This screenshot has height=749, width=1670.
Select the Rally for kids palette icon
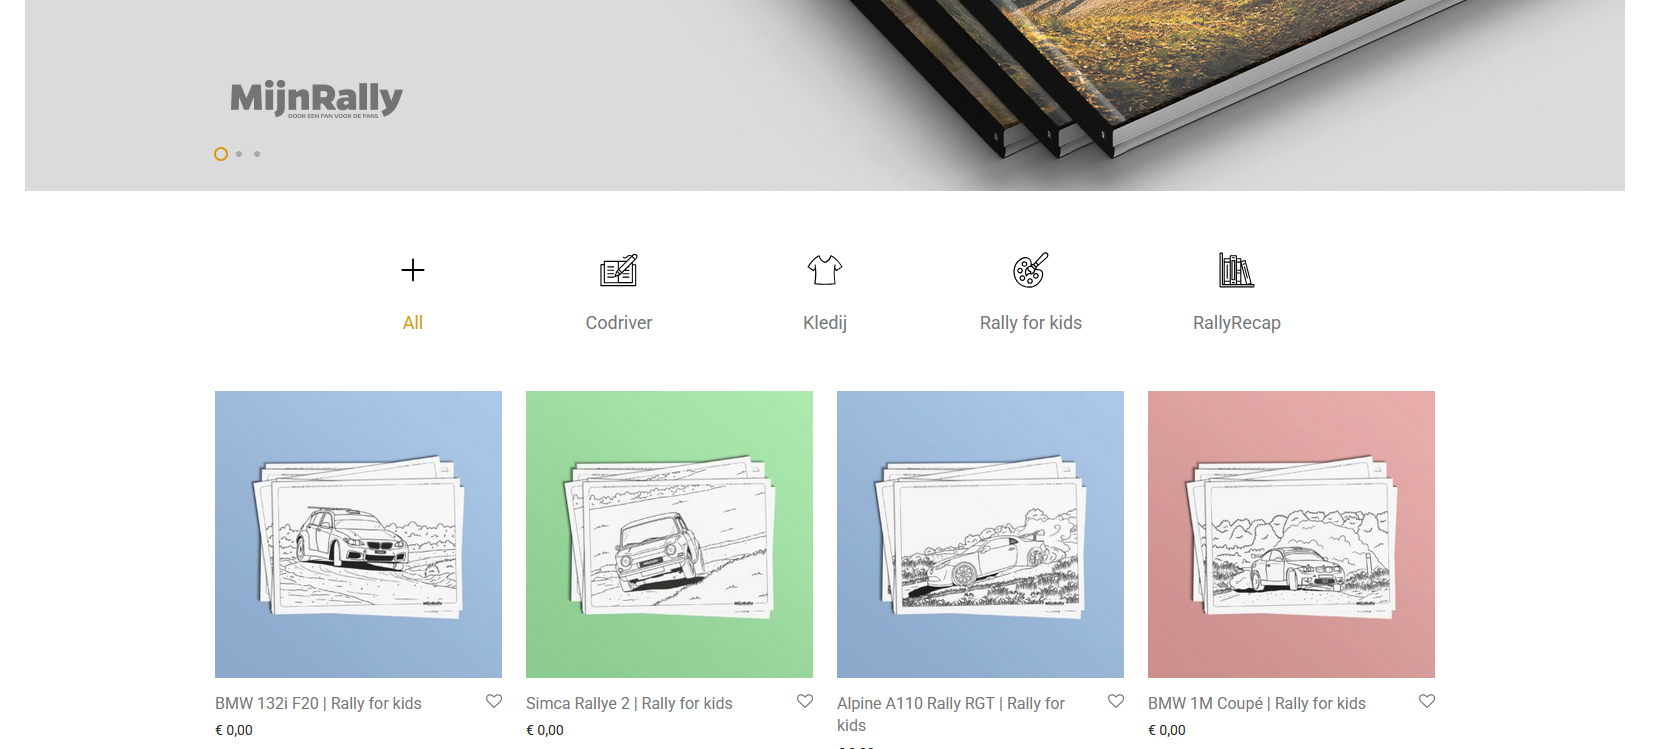pyautogui.click(x=1031, y=270)
